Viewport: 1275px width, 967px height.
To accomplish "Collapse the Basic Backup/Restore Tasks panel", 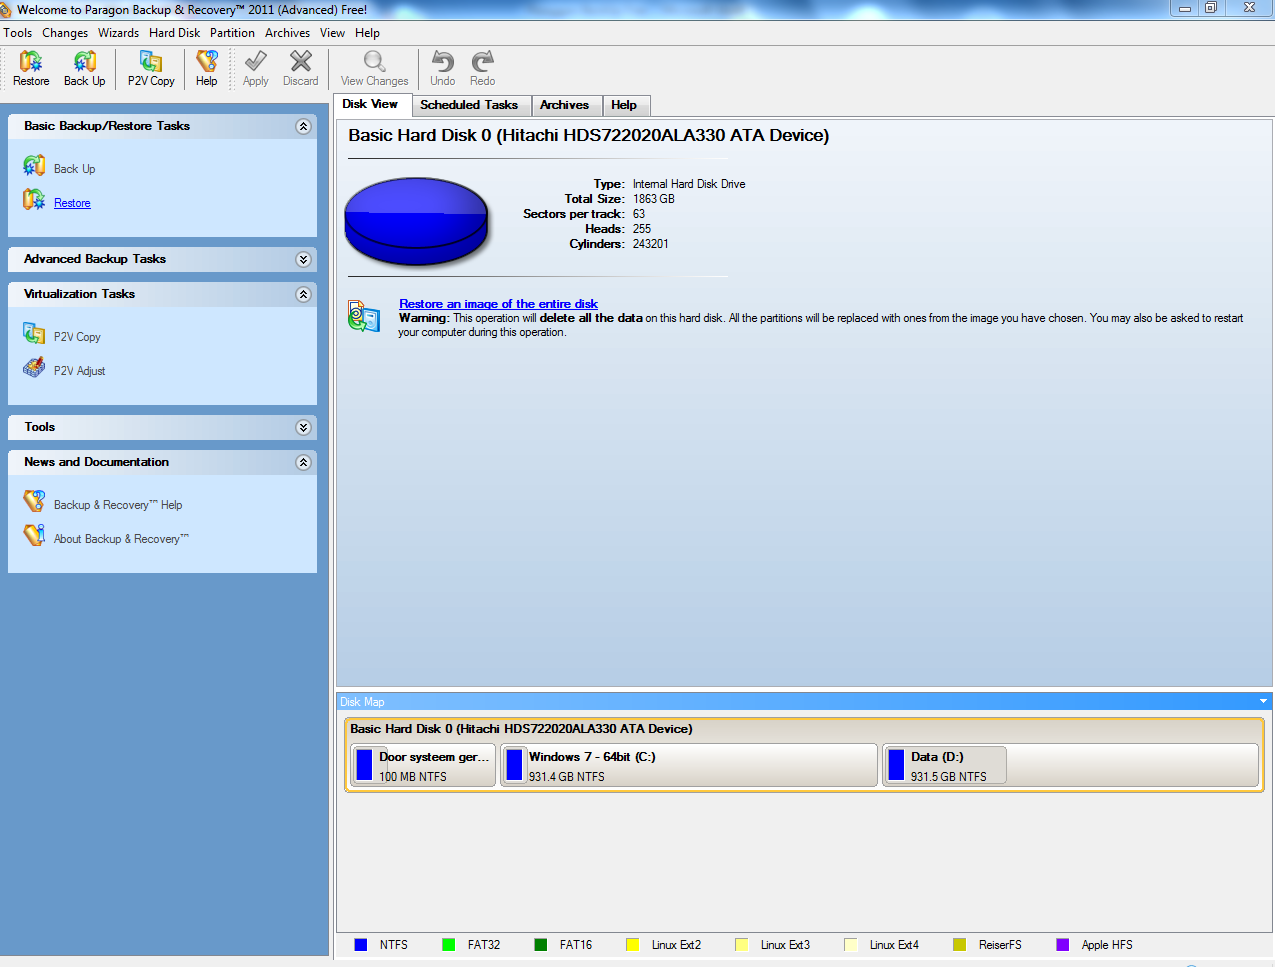I will click(x=303, y=127).
